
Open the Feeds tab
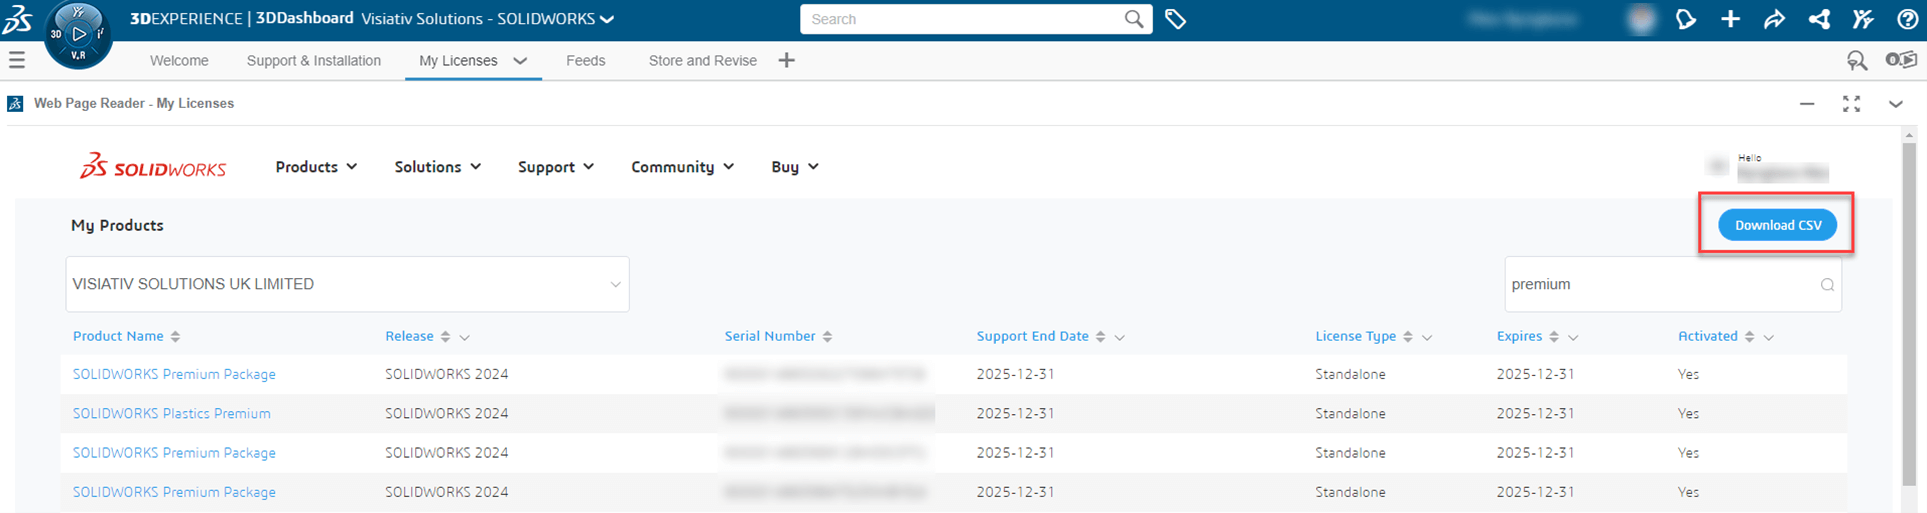585,61
